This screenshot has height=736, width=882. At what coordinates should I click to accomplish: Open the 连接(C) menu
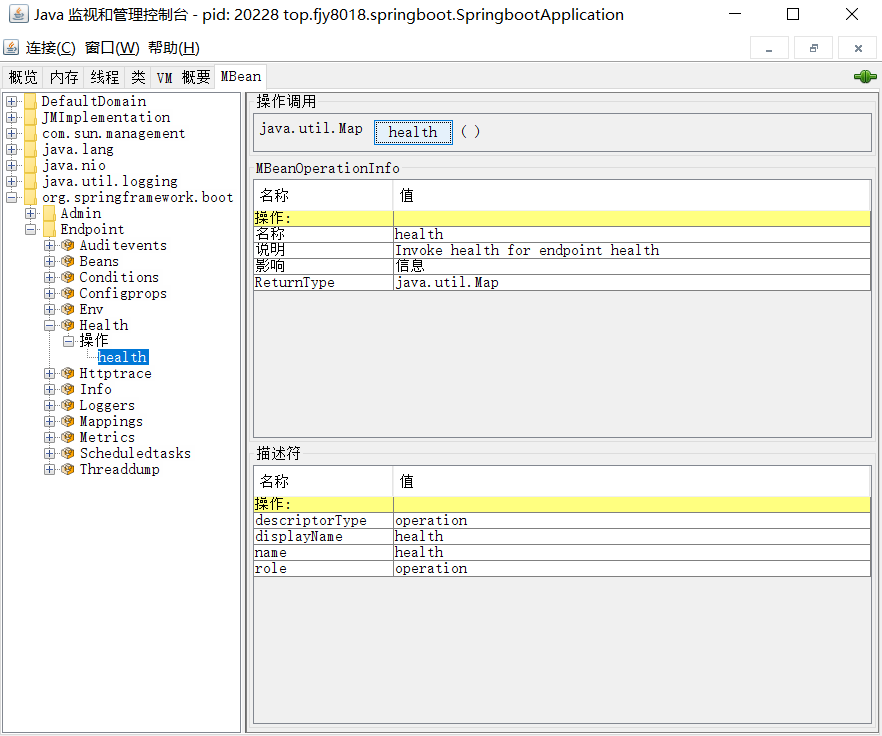pyautogui.click(x=50, y=48)
